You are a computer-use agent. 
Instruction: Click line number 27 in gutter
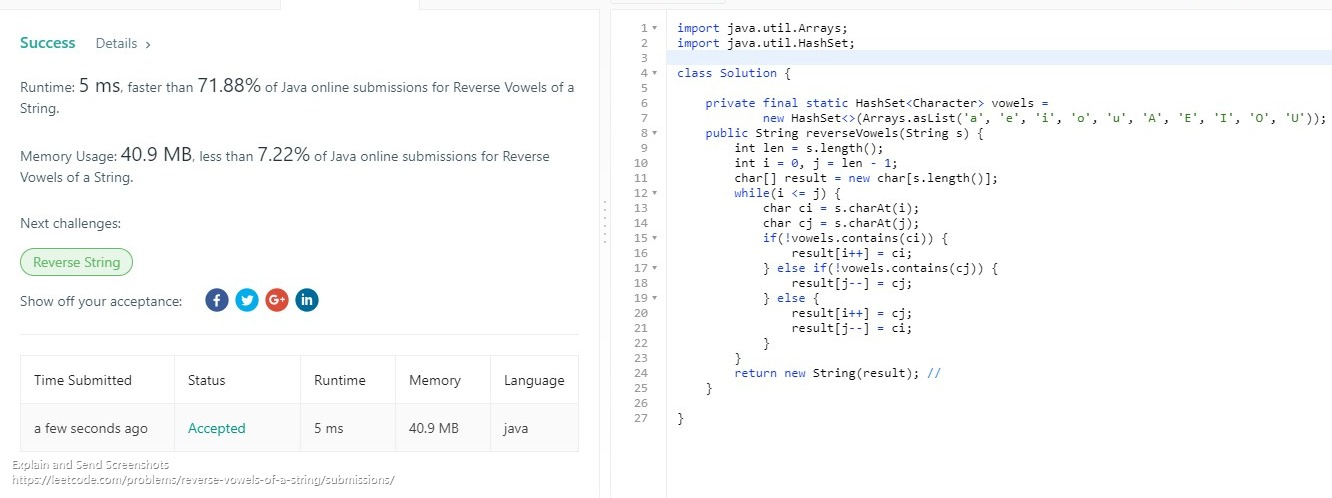pos(641,418)
